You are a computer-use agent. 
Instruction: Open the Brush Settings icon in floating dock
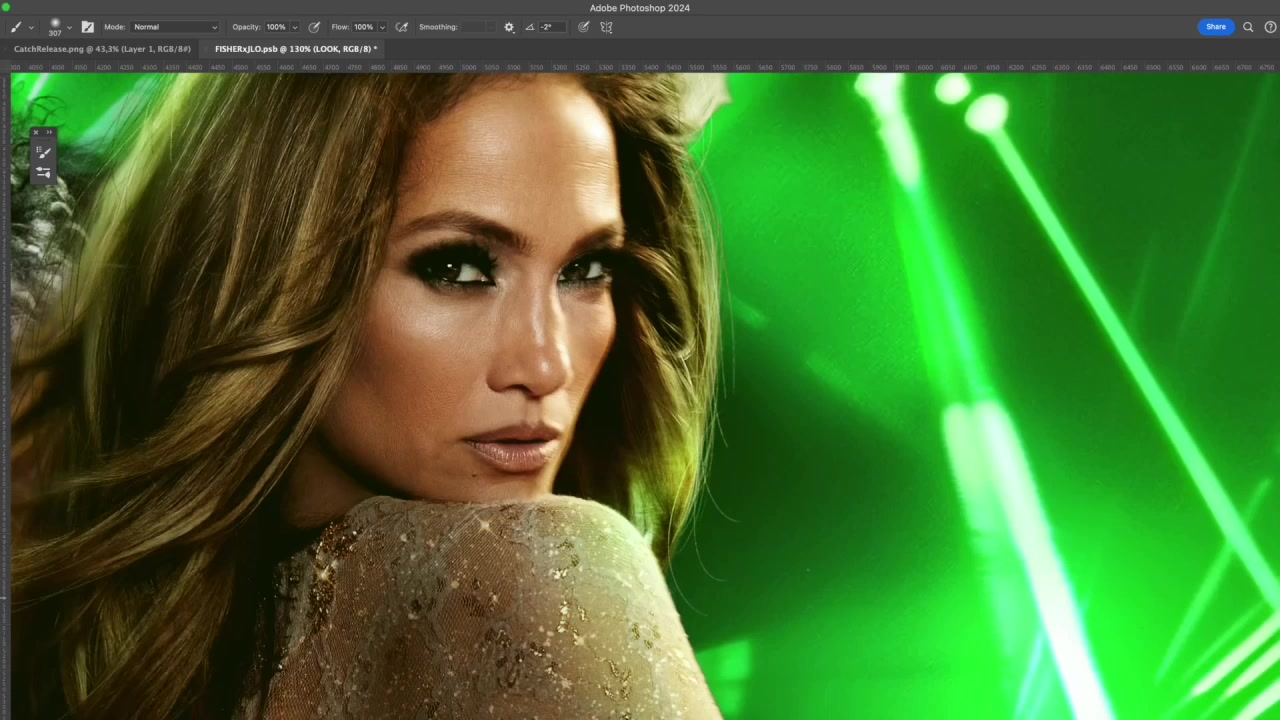(43, 172)
